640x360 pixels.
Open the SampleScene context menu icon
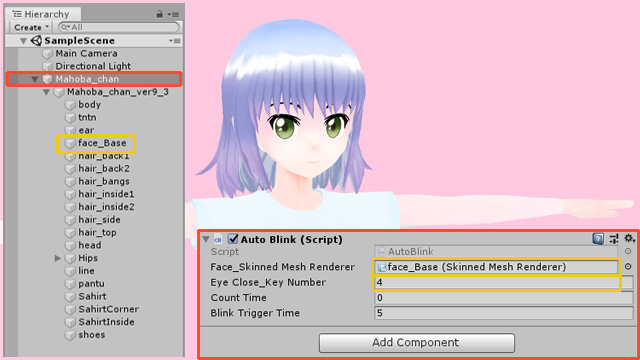[x=175, y=41]
